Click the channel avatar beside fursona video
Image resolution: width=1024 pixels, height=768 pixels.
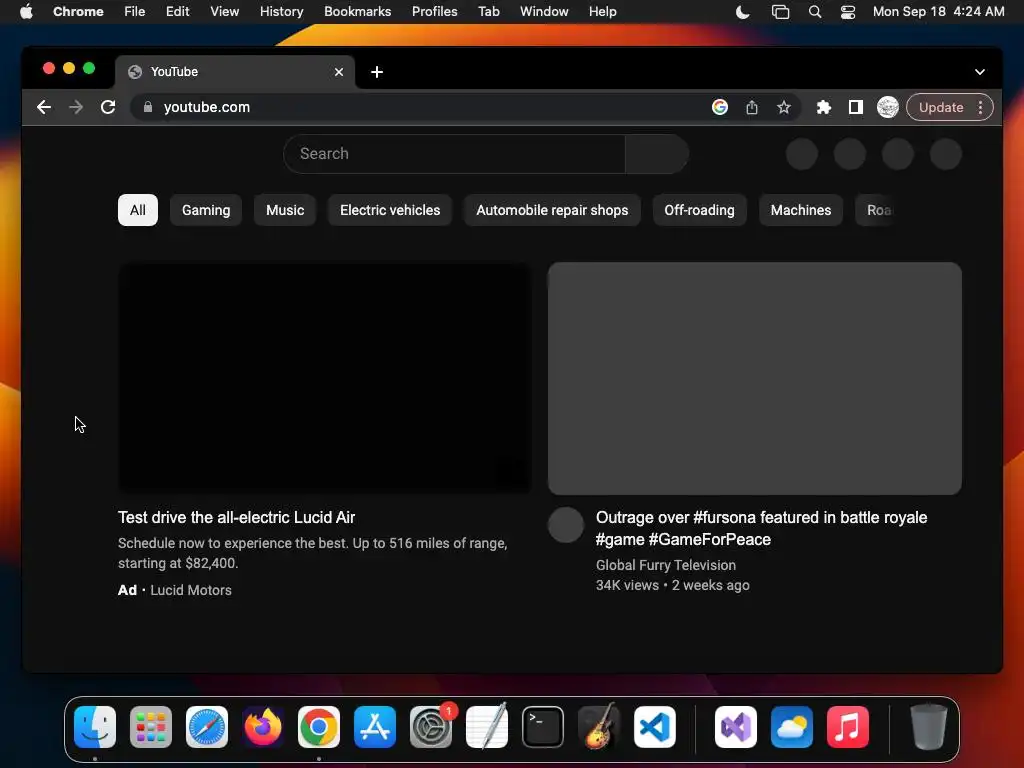(566, 525)
